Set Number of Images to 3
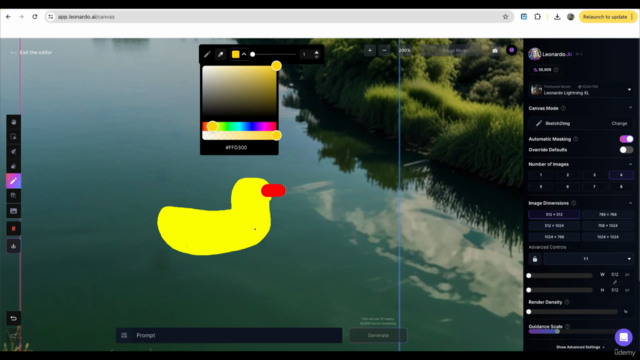 click(594, 175)
